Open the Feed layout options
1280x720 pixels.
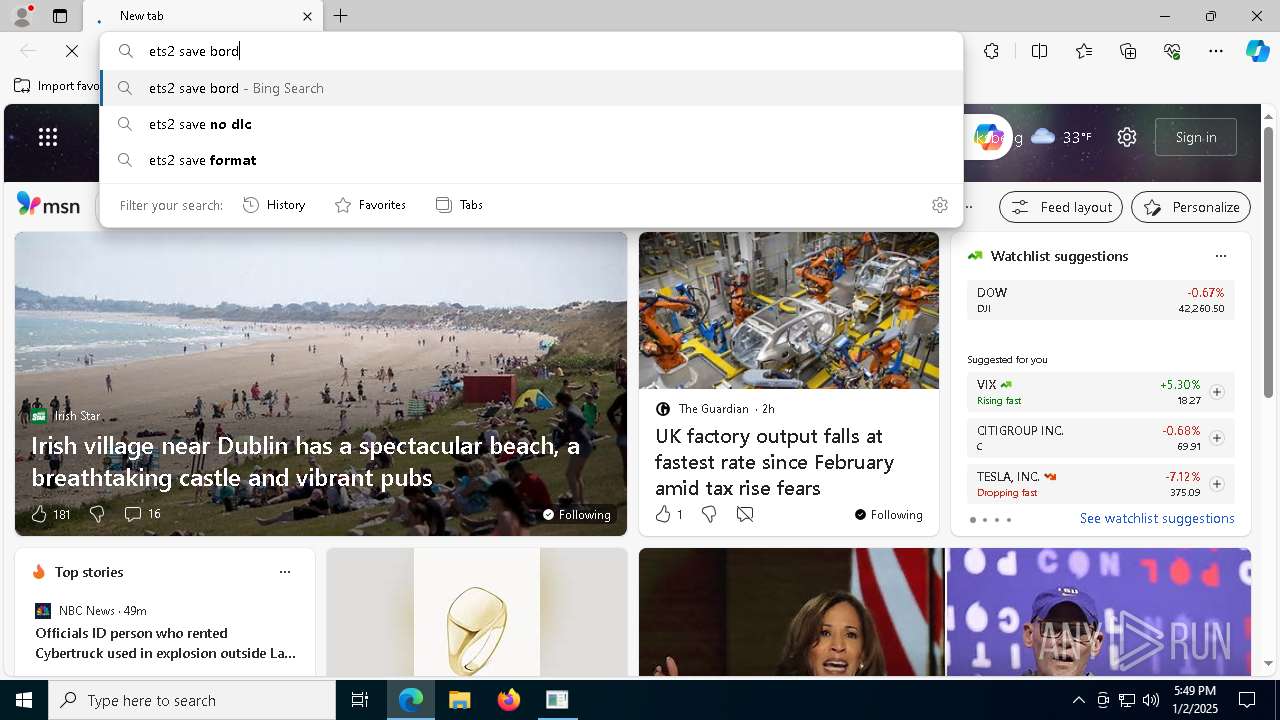[1061, 207]
